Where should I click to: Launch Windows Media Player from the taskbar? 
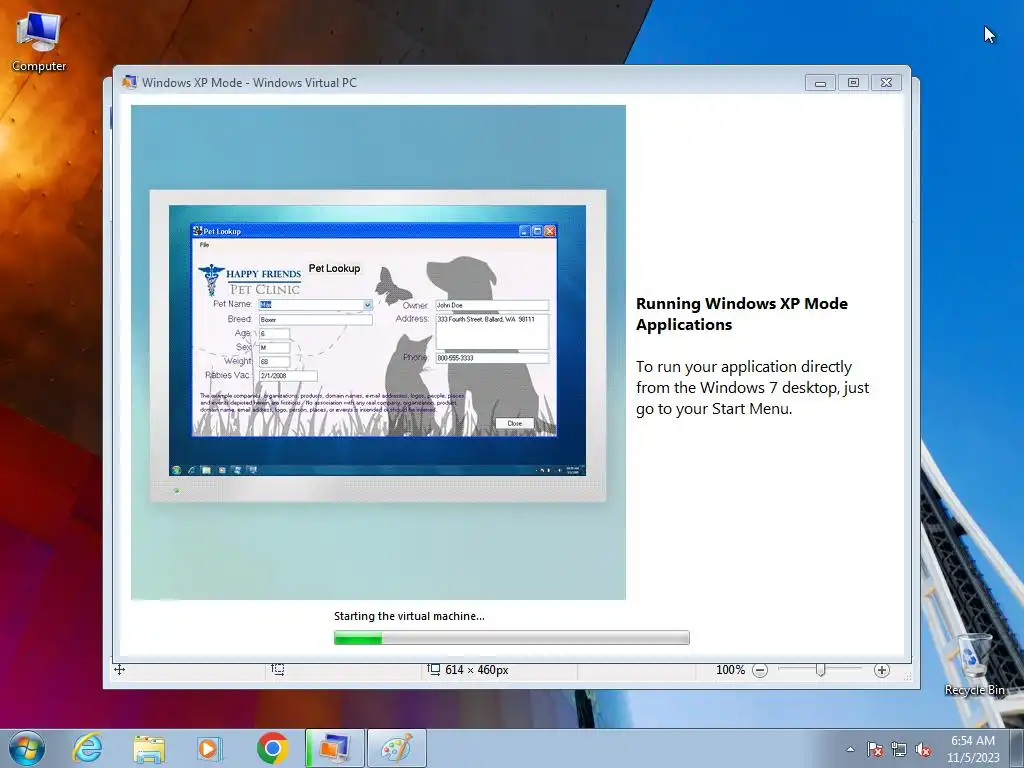[210, 748]
